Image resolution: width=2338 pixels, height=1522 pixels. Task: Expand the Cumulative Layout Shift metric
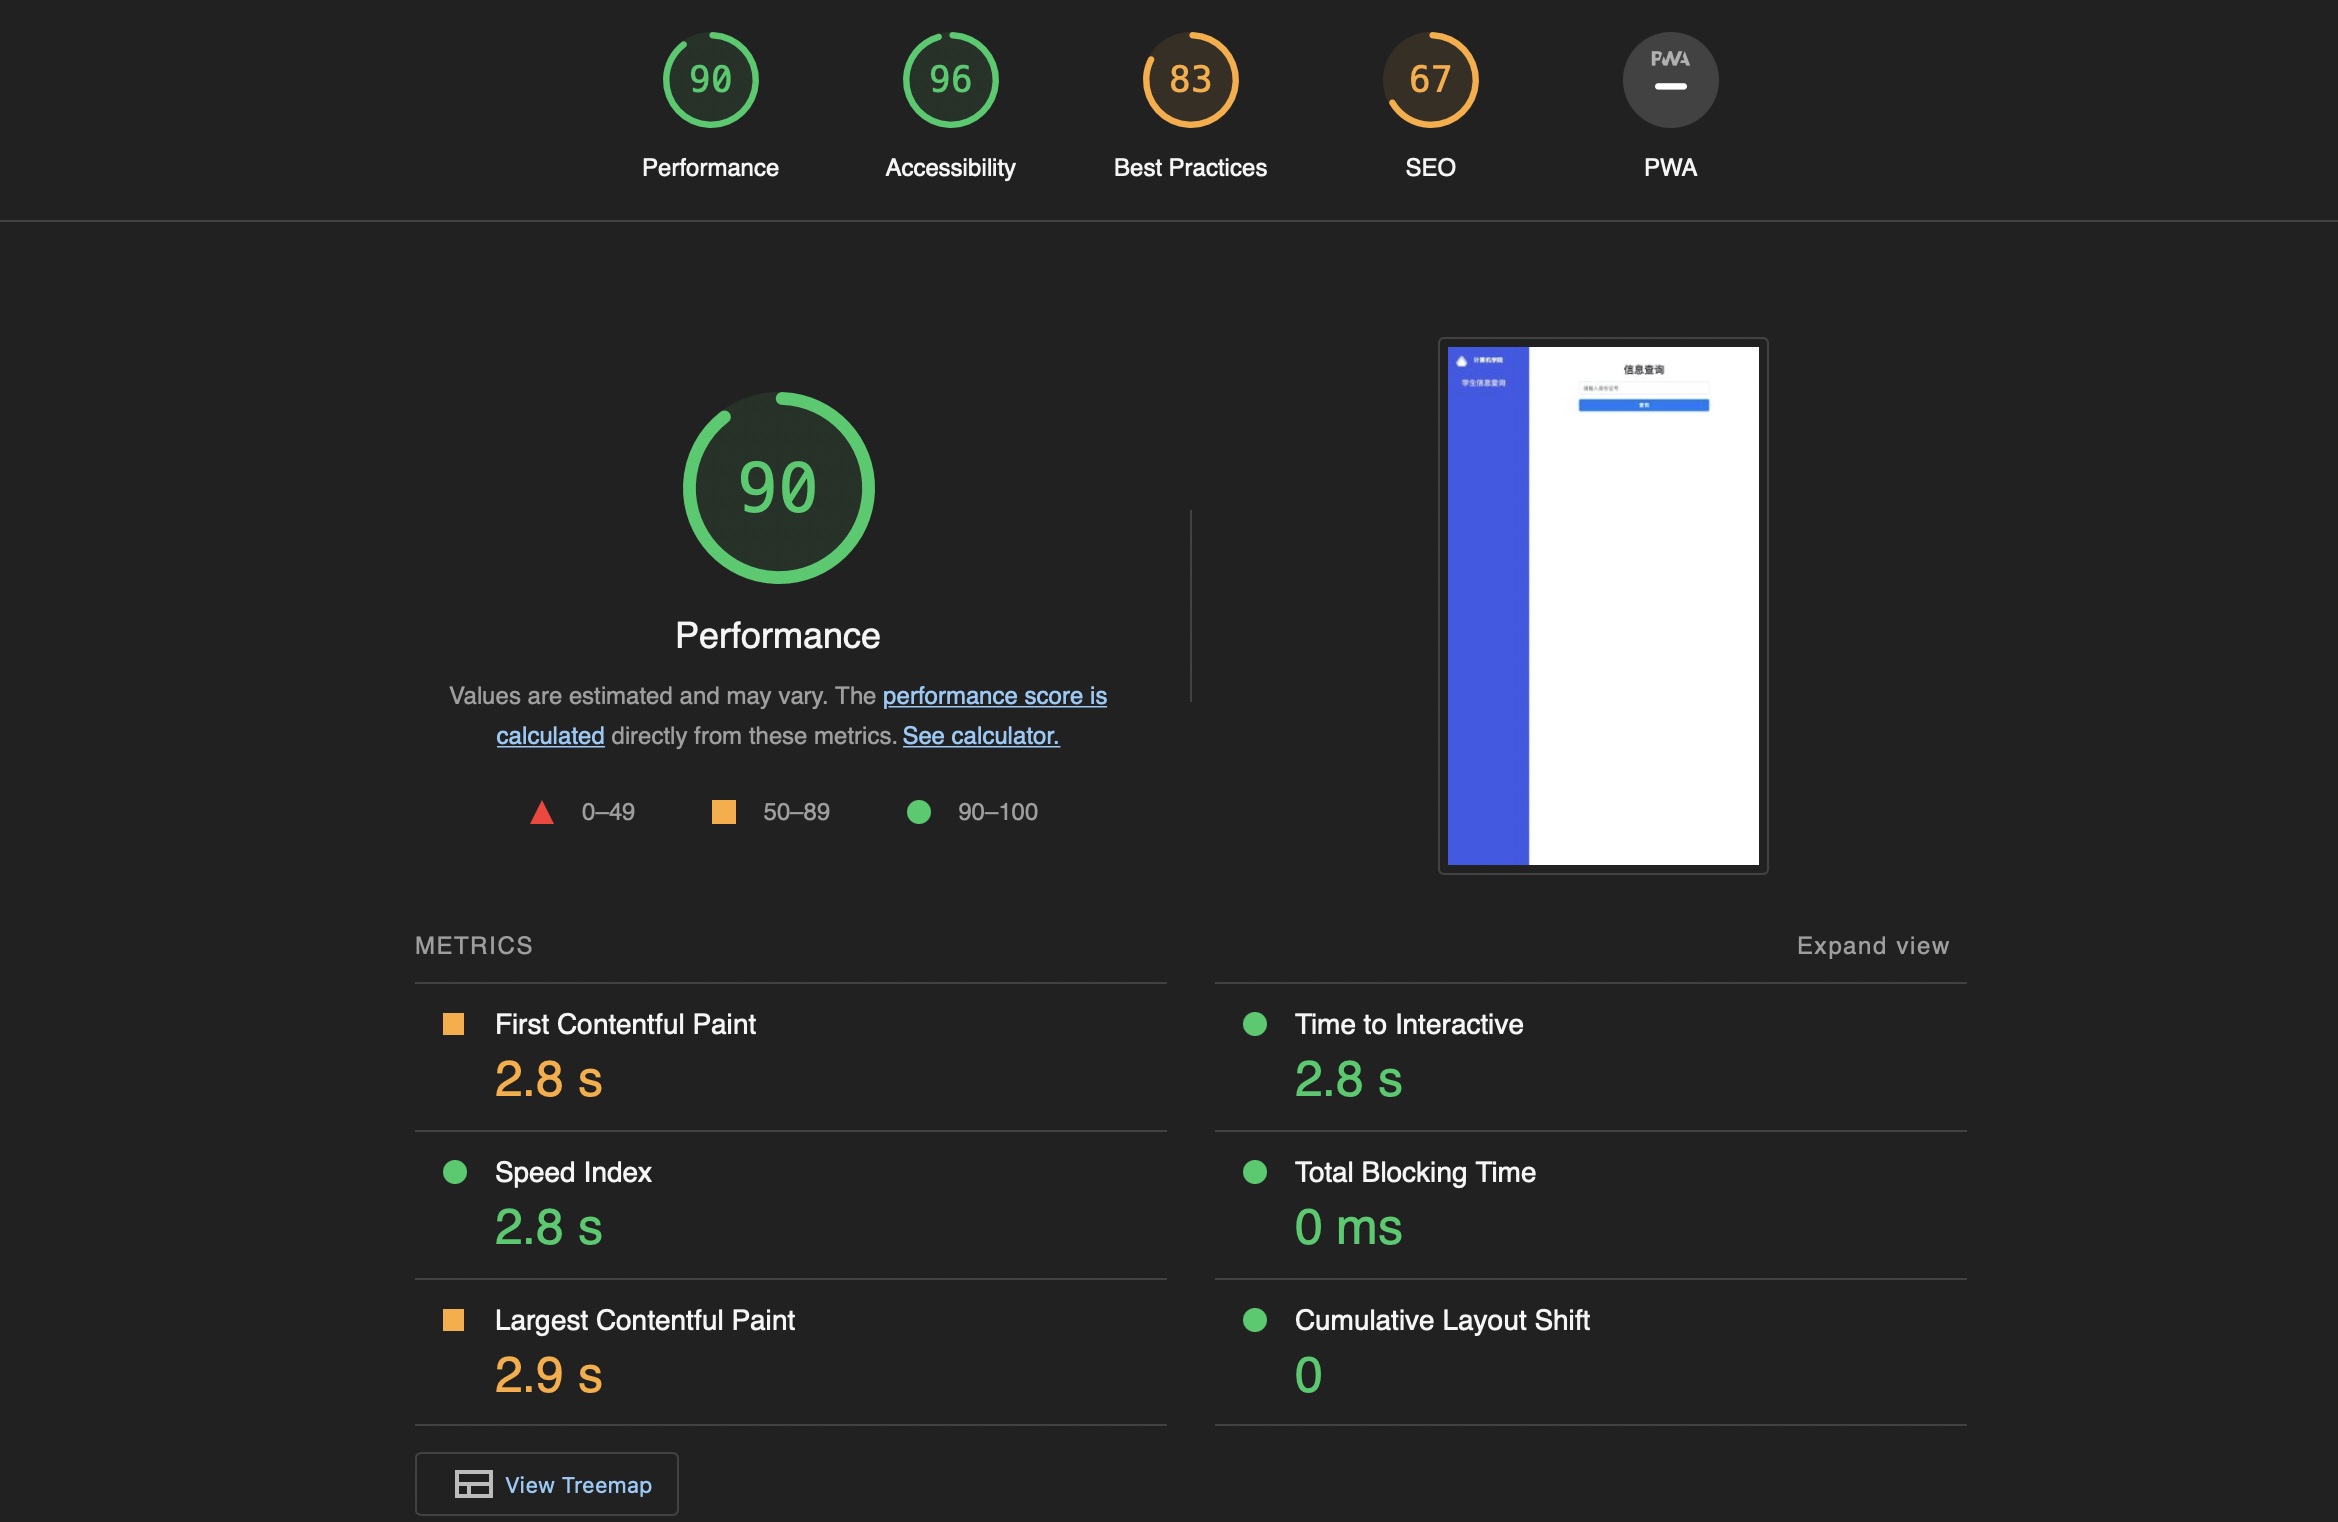click(x=1441, y=1320)
